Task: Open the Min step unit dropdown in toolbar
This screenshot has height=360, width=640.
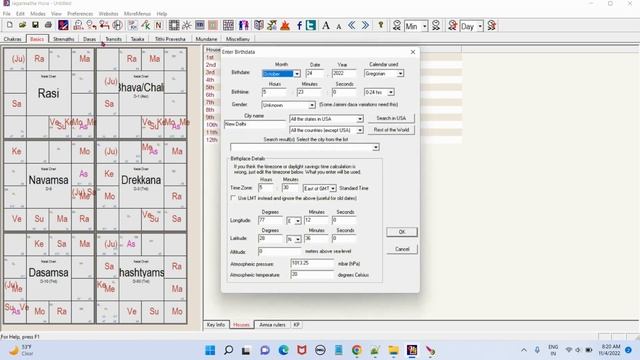Action: pos(424,26)
